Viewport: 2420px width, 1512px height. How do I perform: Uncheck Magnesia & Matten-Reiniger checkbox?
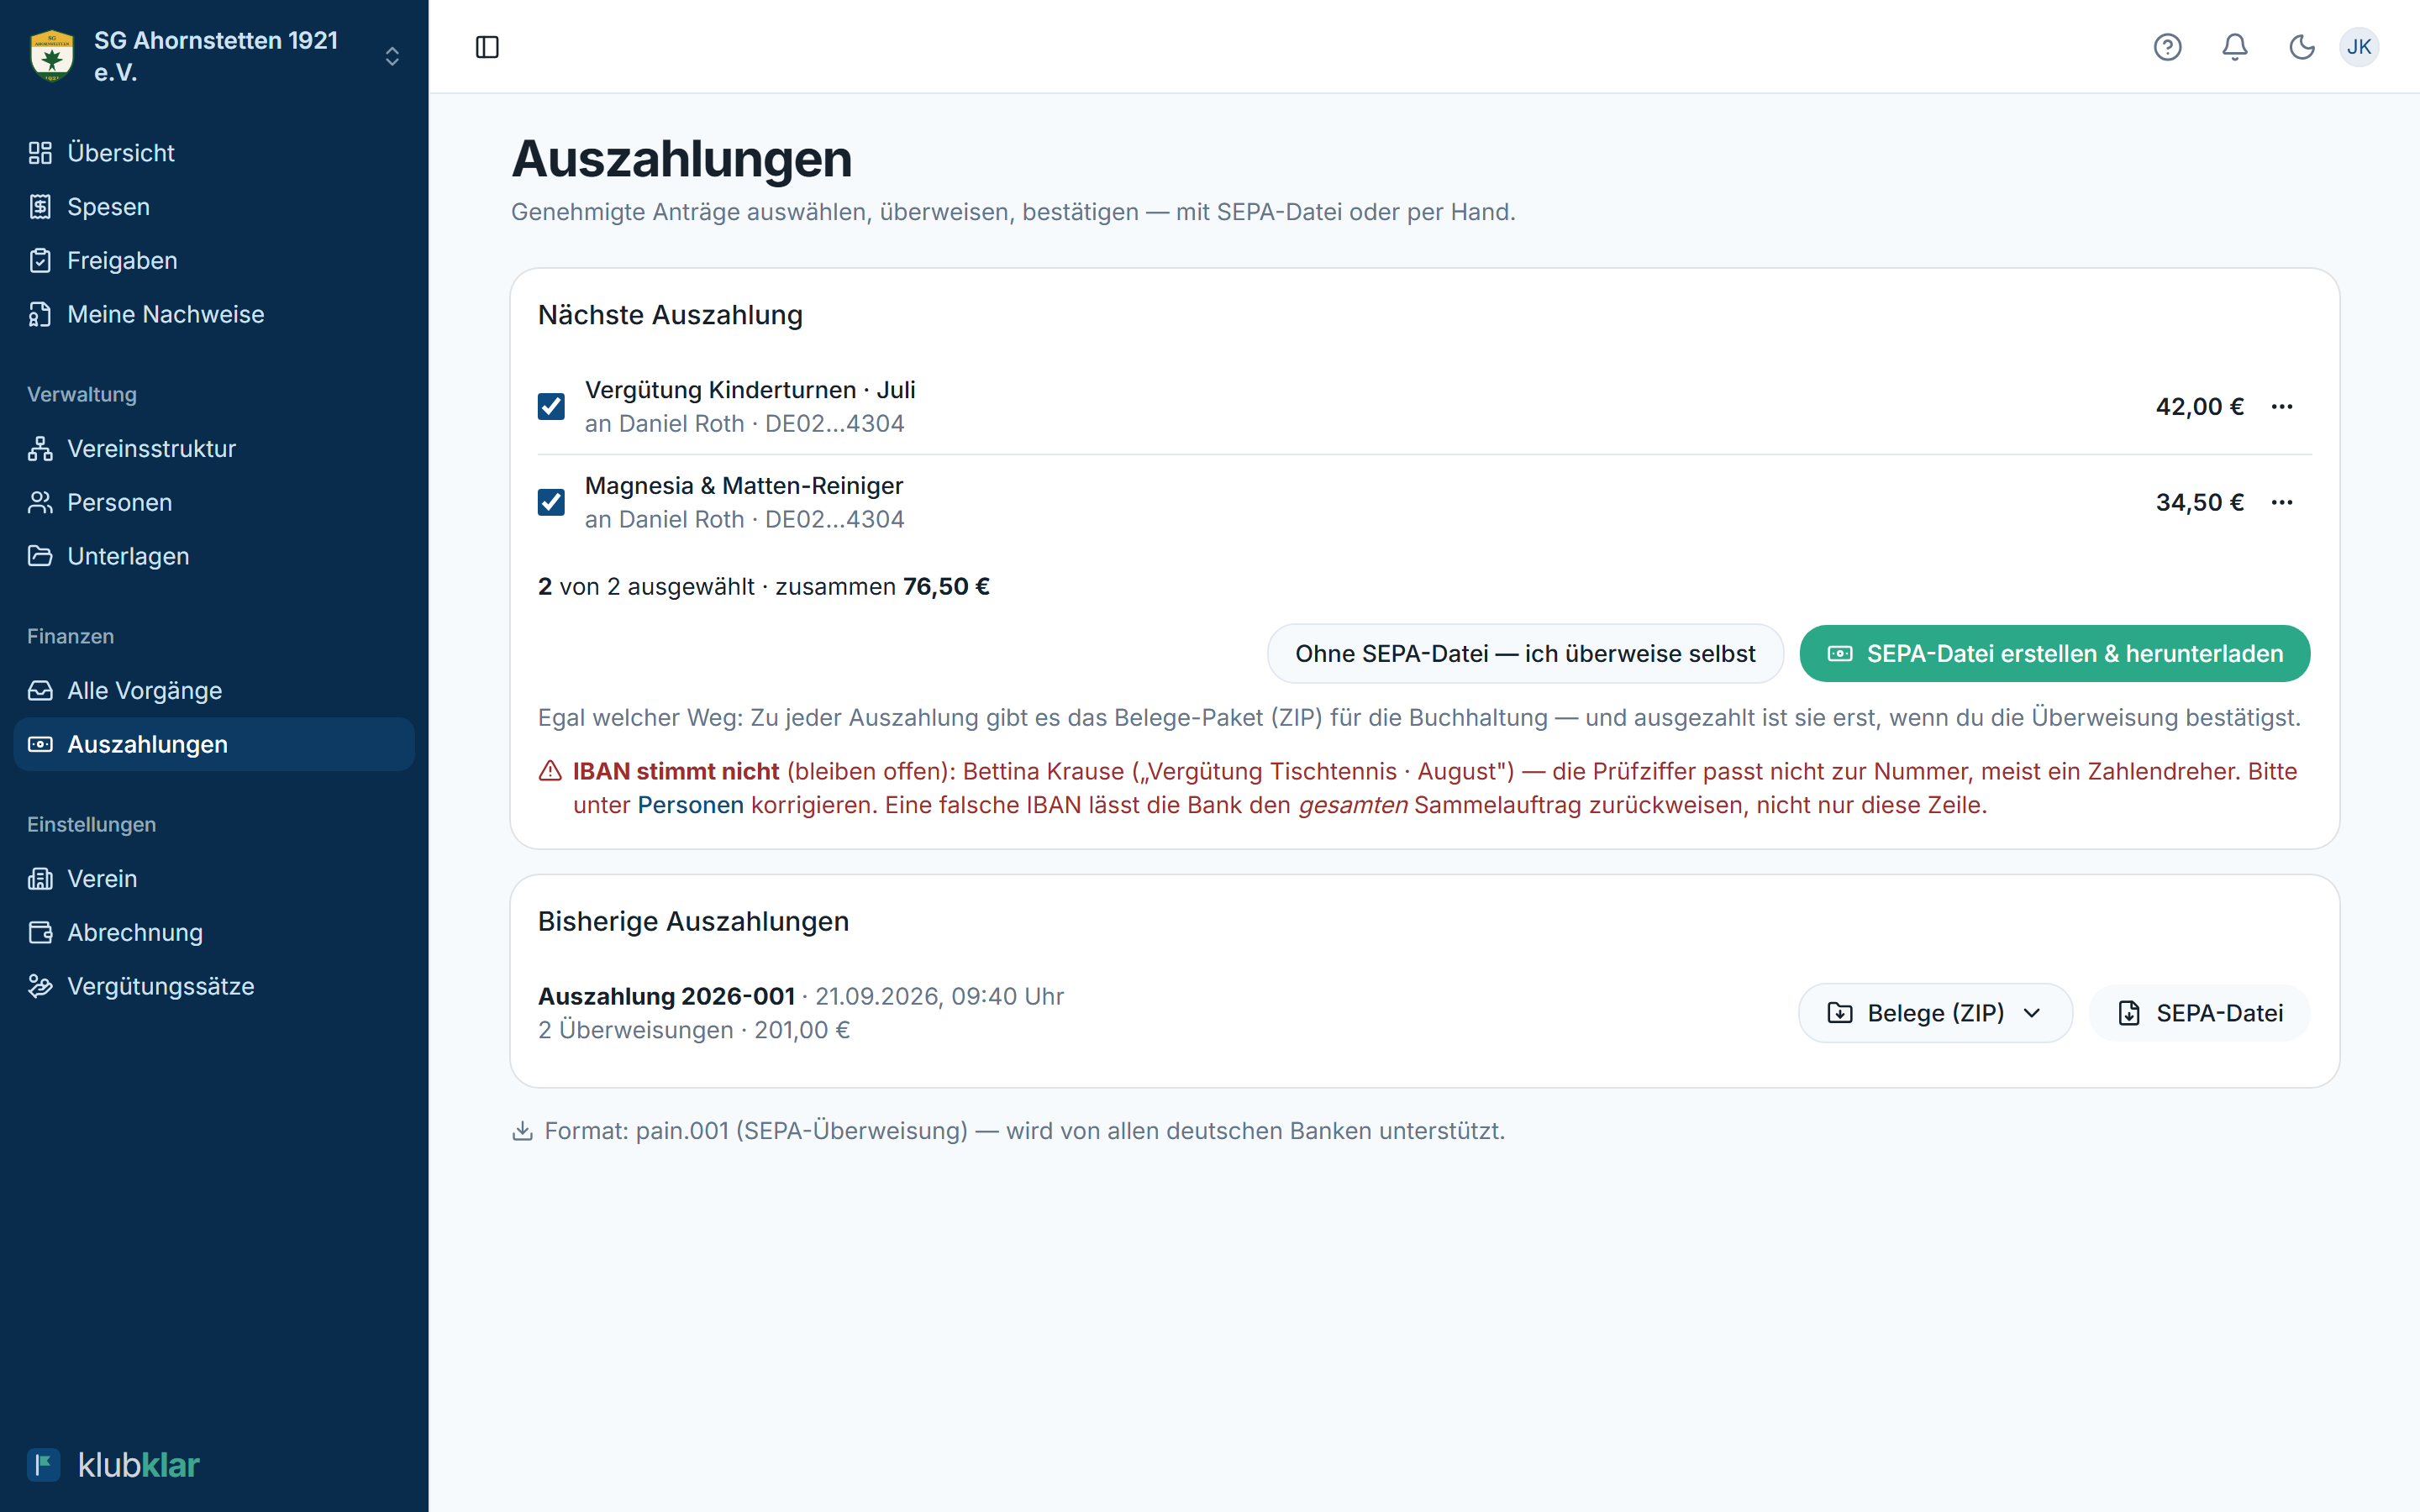point(551,502)
